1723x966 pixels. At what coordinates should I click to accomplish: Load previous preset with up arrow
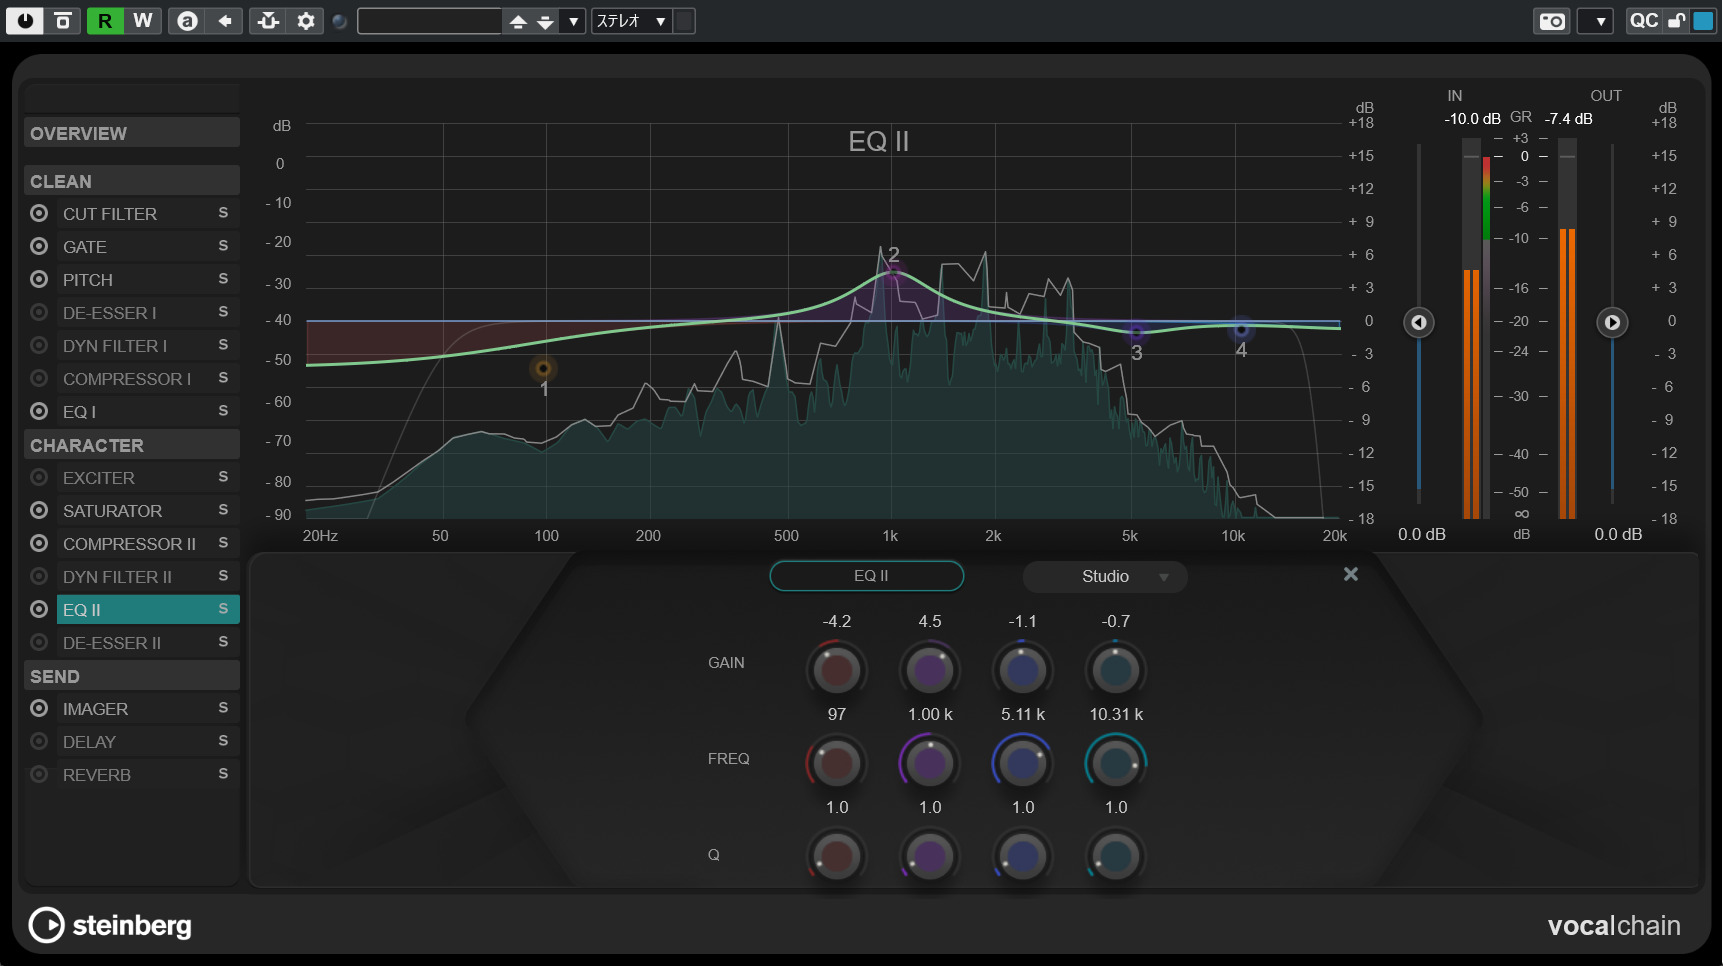[518, 21]
